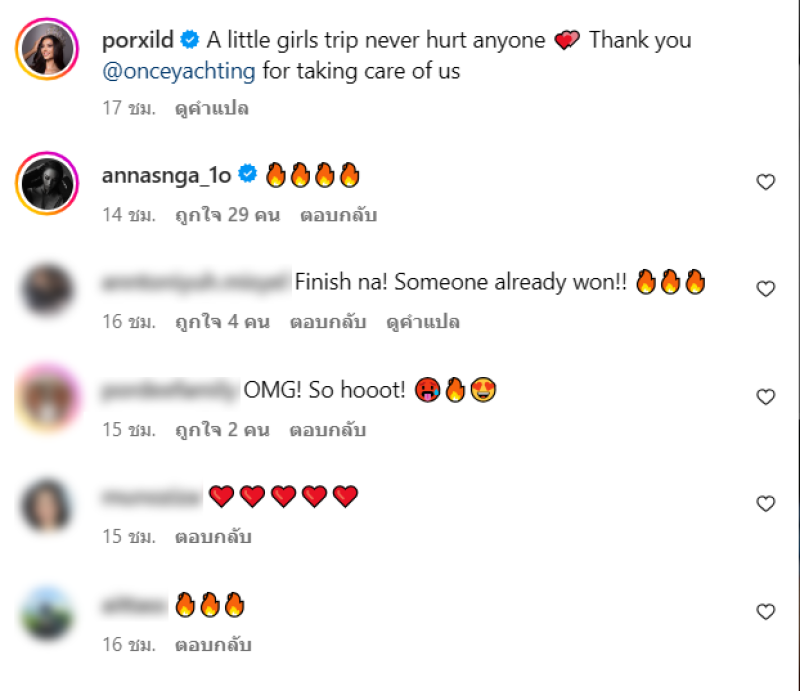800x691 pixels.
Task: Like the annasnga_1o comment with heart icon
Action: [765, 182]
